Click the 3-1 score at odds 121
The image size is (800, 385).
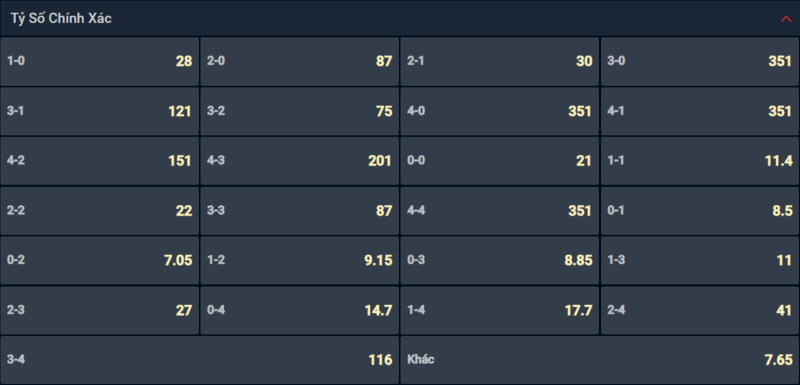[x=99, y=111]
